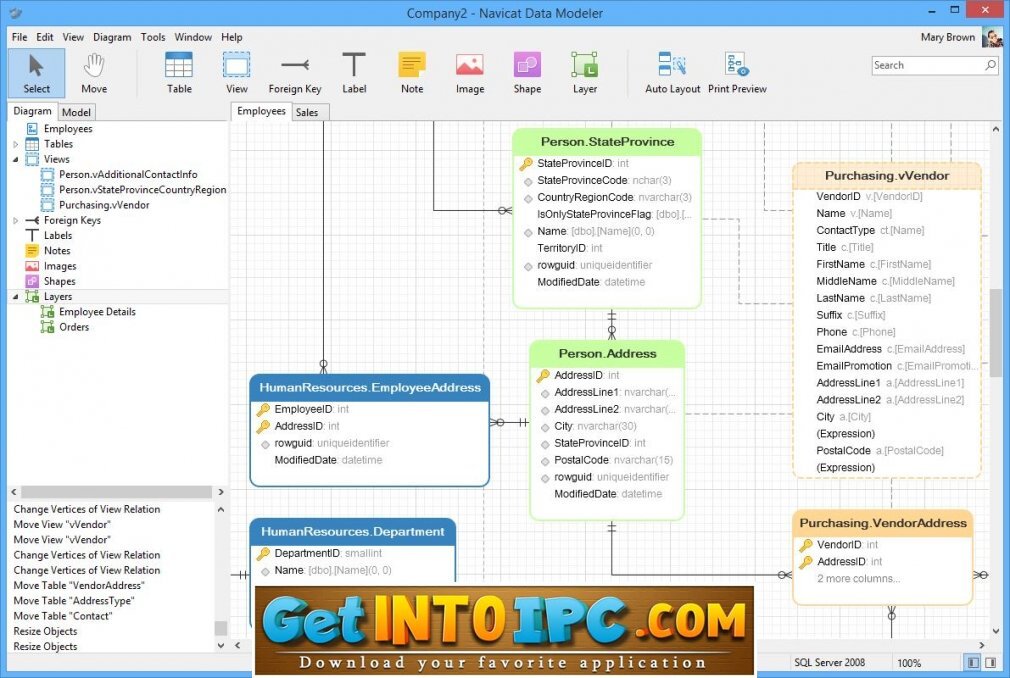The height and width of the screenshot is (678, 1010).
Task: Click the tree panel horizontal scrollbar
Action: (x=116, y=492)
